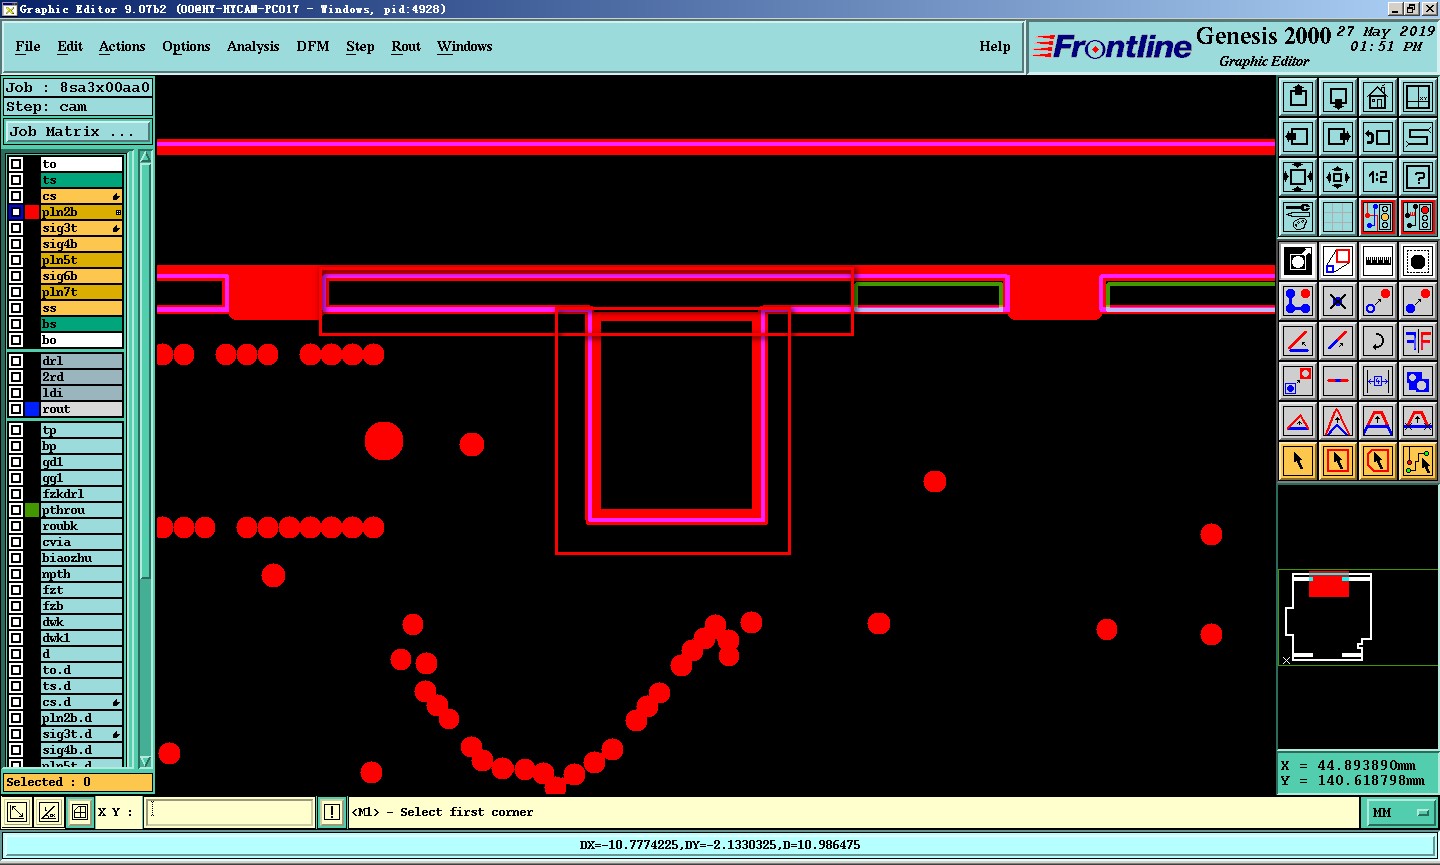Click the pan up arrow icon
The height and width of the screenshot is (865, 1440).
[x=1297, y=97]
